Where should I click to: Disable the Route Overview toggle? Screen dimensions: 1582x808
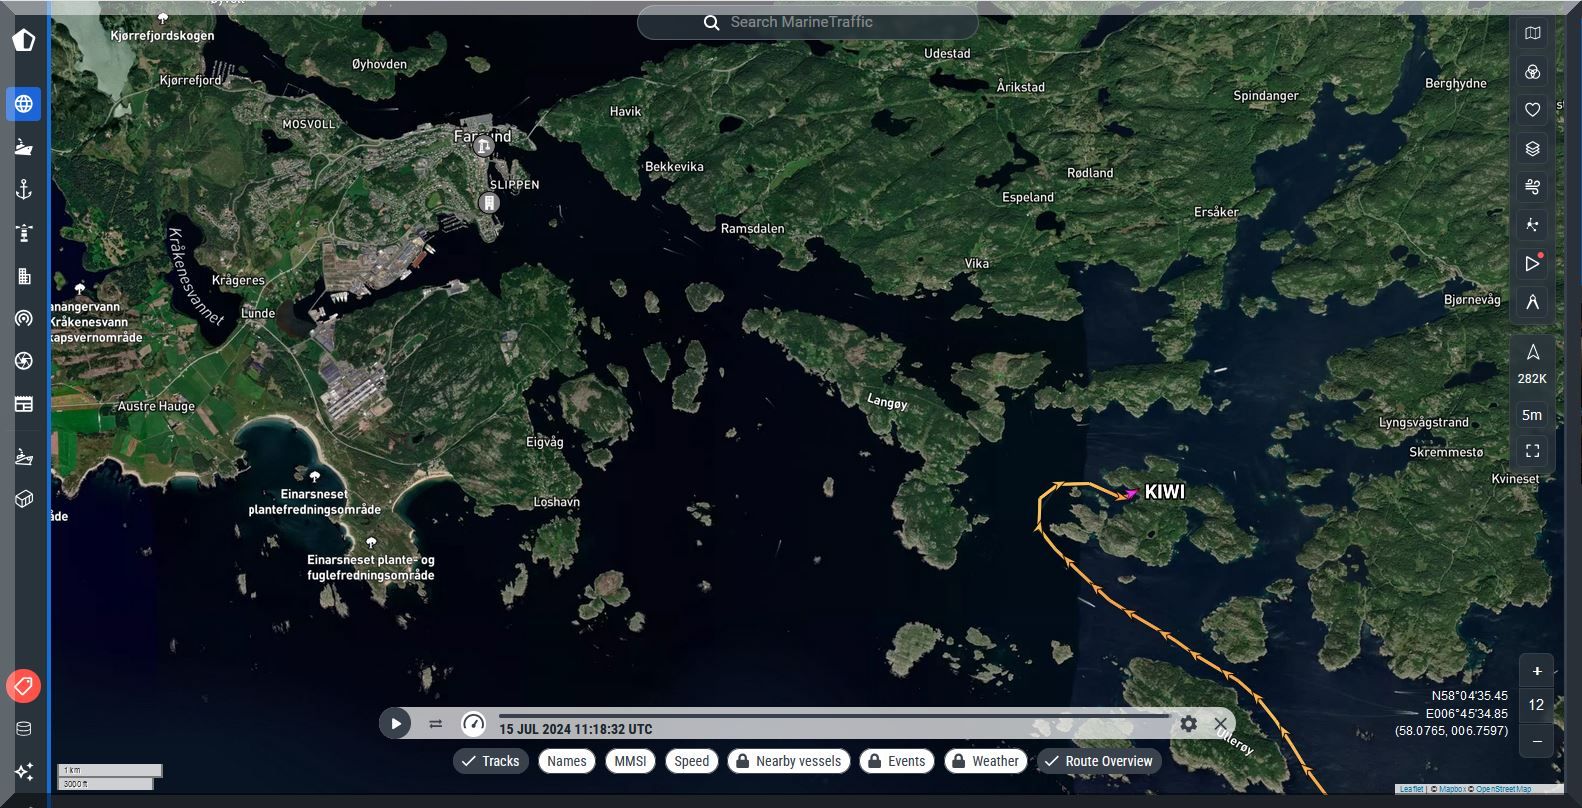tap(1098, 761)
